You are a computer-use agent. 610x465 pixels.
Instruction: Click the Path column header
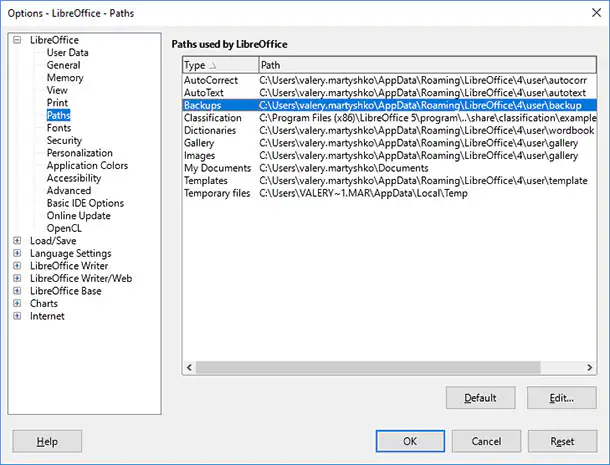427,65
